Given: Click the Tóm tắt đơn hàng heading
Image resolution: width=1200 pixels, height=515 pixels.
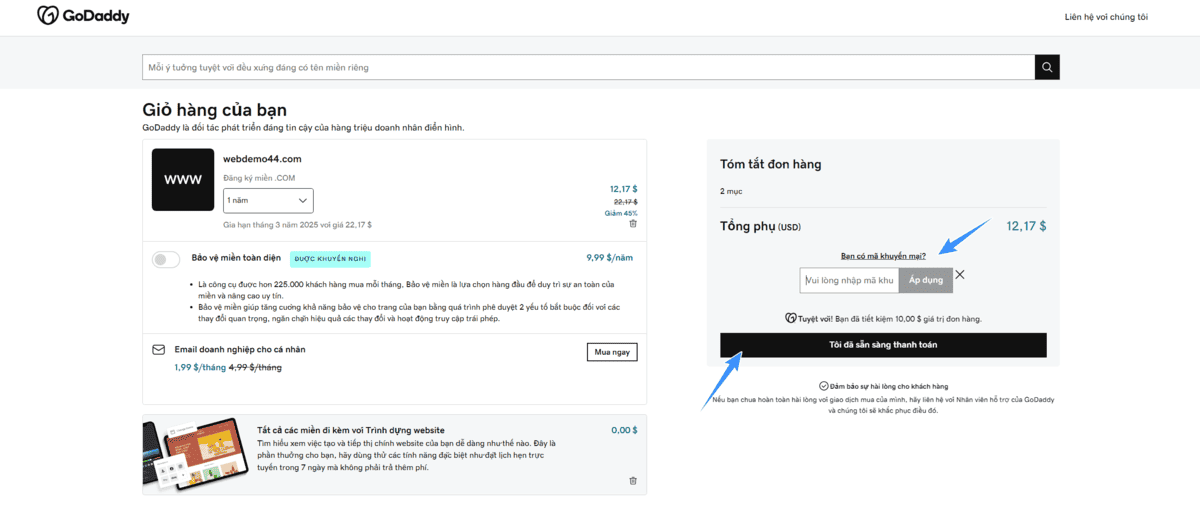Looking at the screenshot, I should (771, 164).
